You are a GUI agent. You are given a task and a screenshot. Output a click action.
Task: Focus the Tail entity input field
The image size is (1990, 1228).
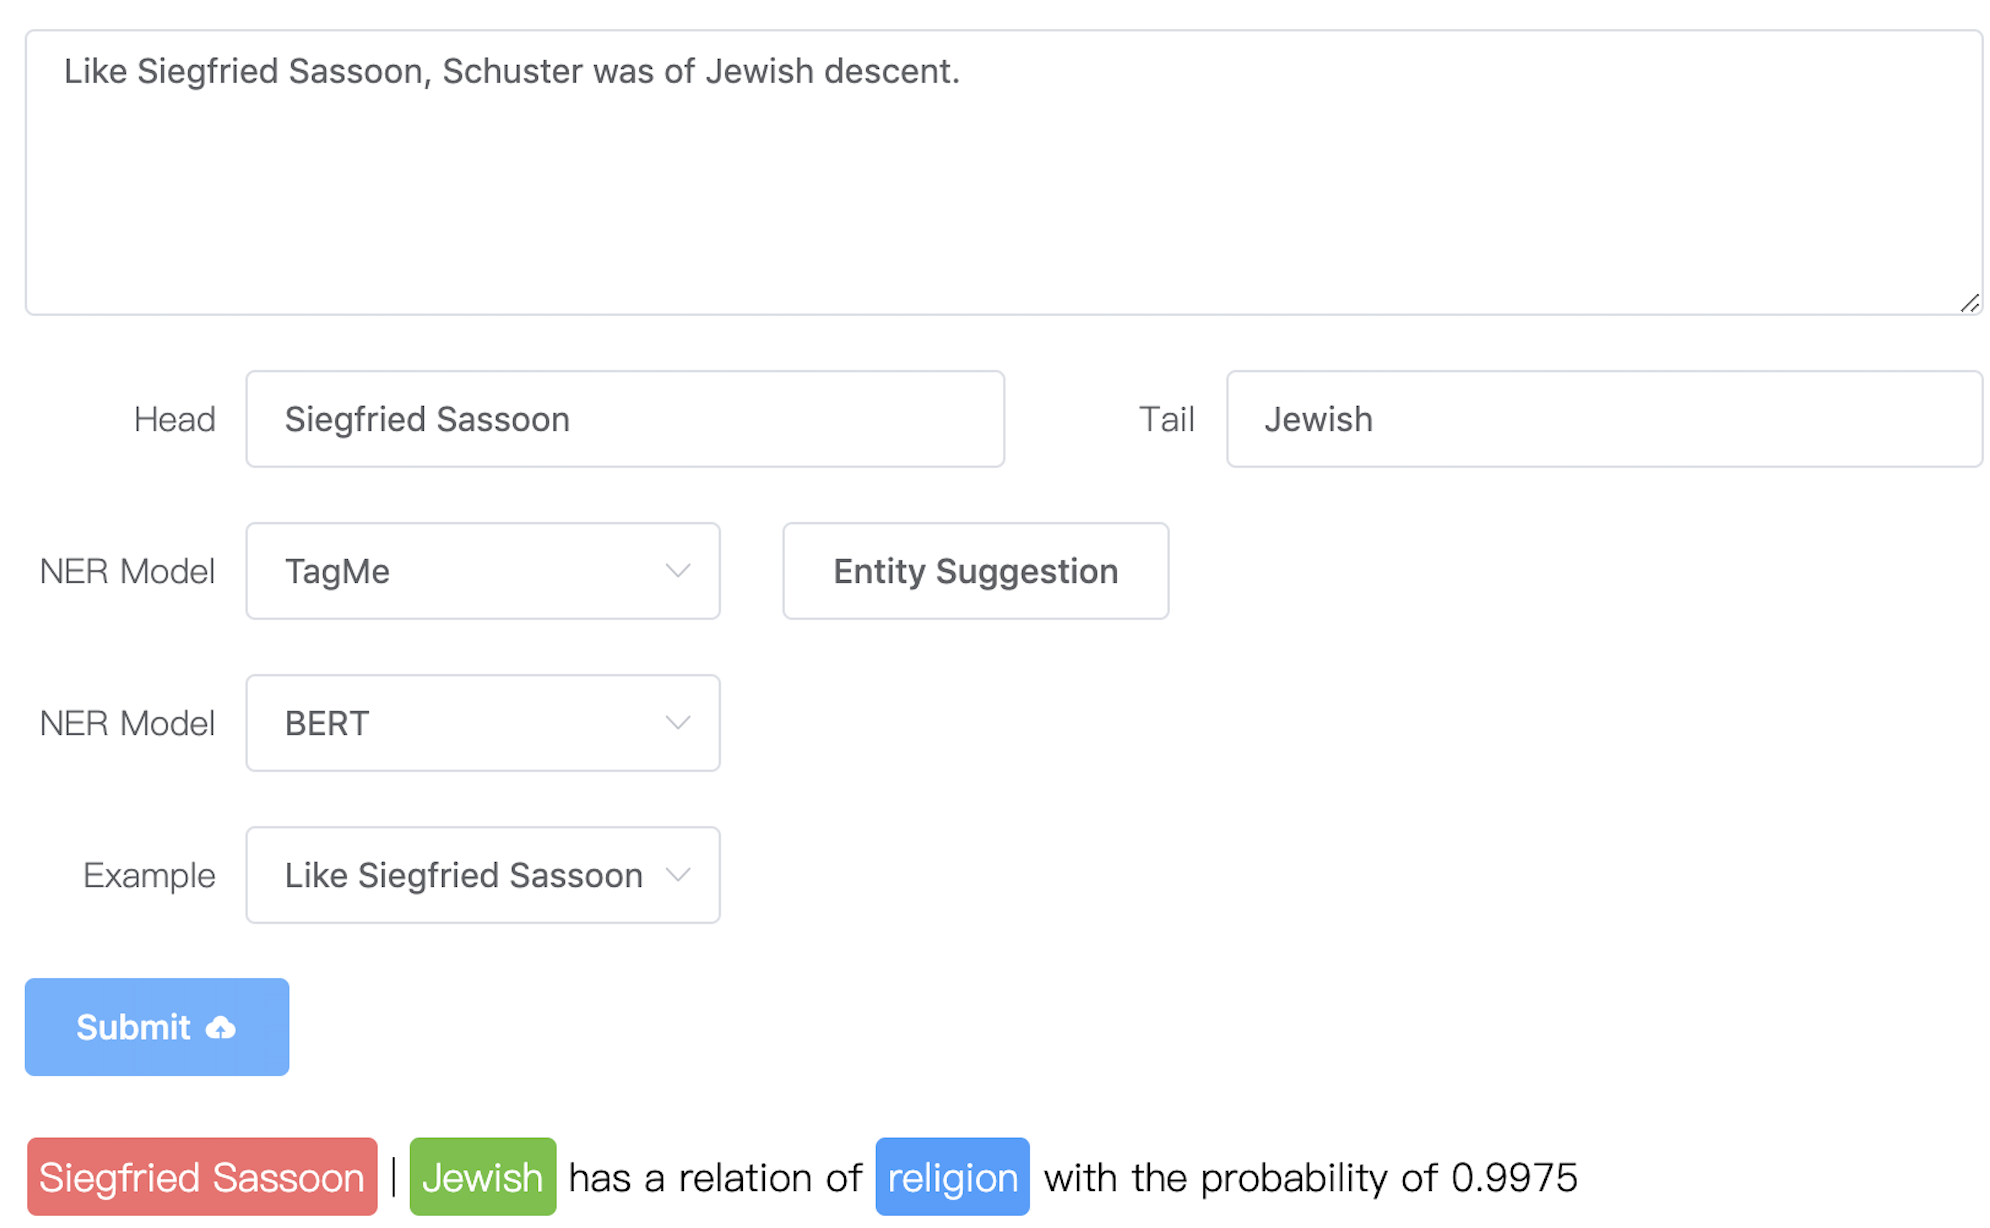(1604, 419)
